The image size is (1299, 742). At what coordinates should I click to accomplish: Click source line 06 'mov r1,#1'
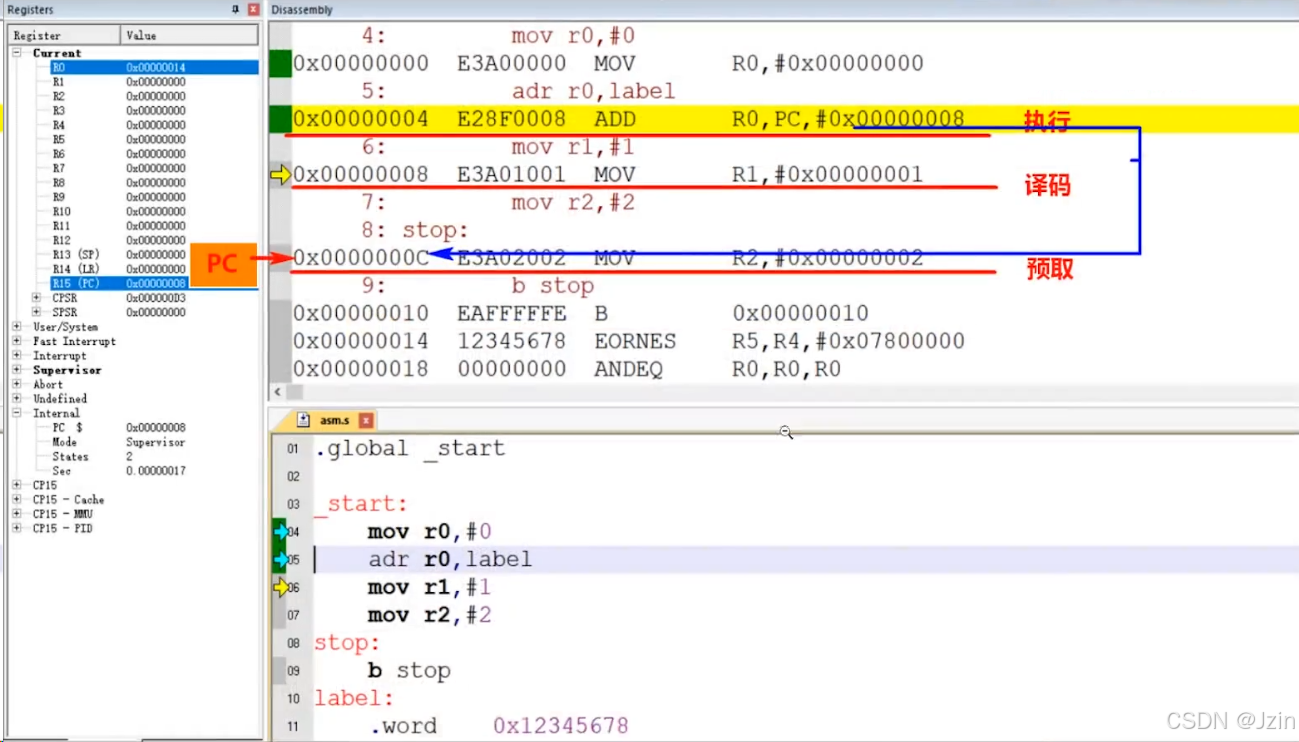(429, 588)
